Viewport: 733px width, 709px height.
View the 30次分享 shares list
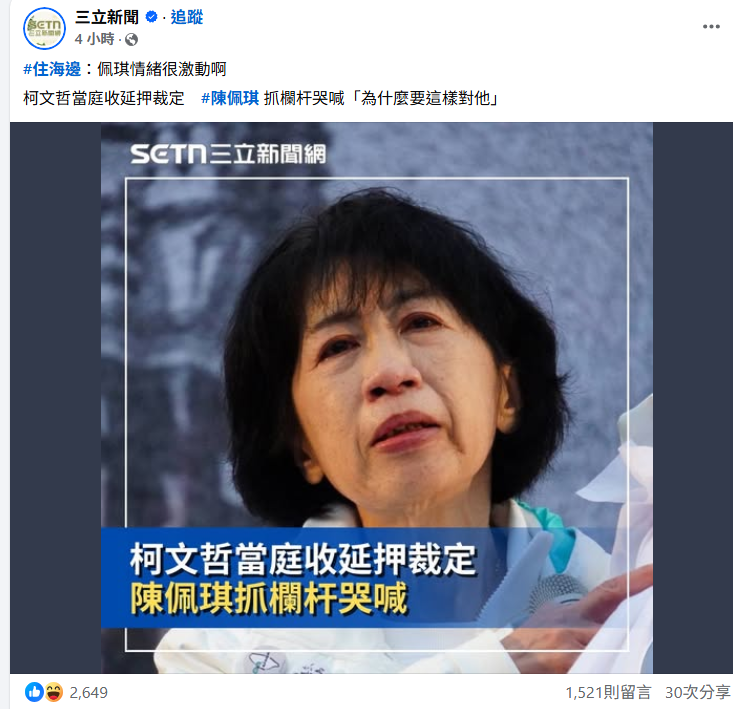(697, 692)
